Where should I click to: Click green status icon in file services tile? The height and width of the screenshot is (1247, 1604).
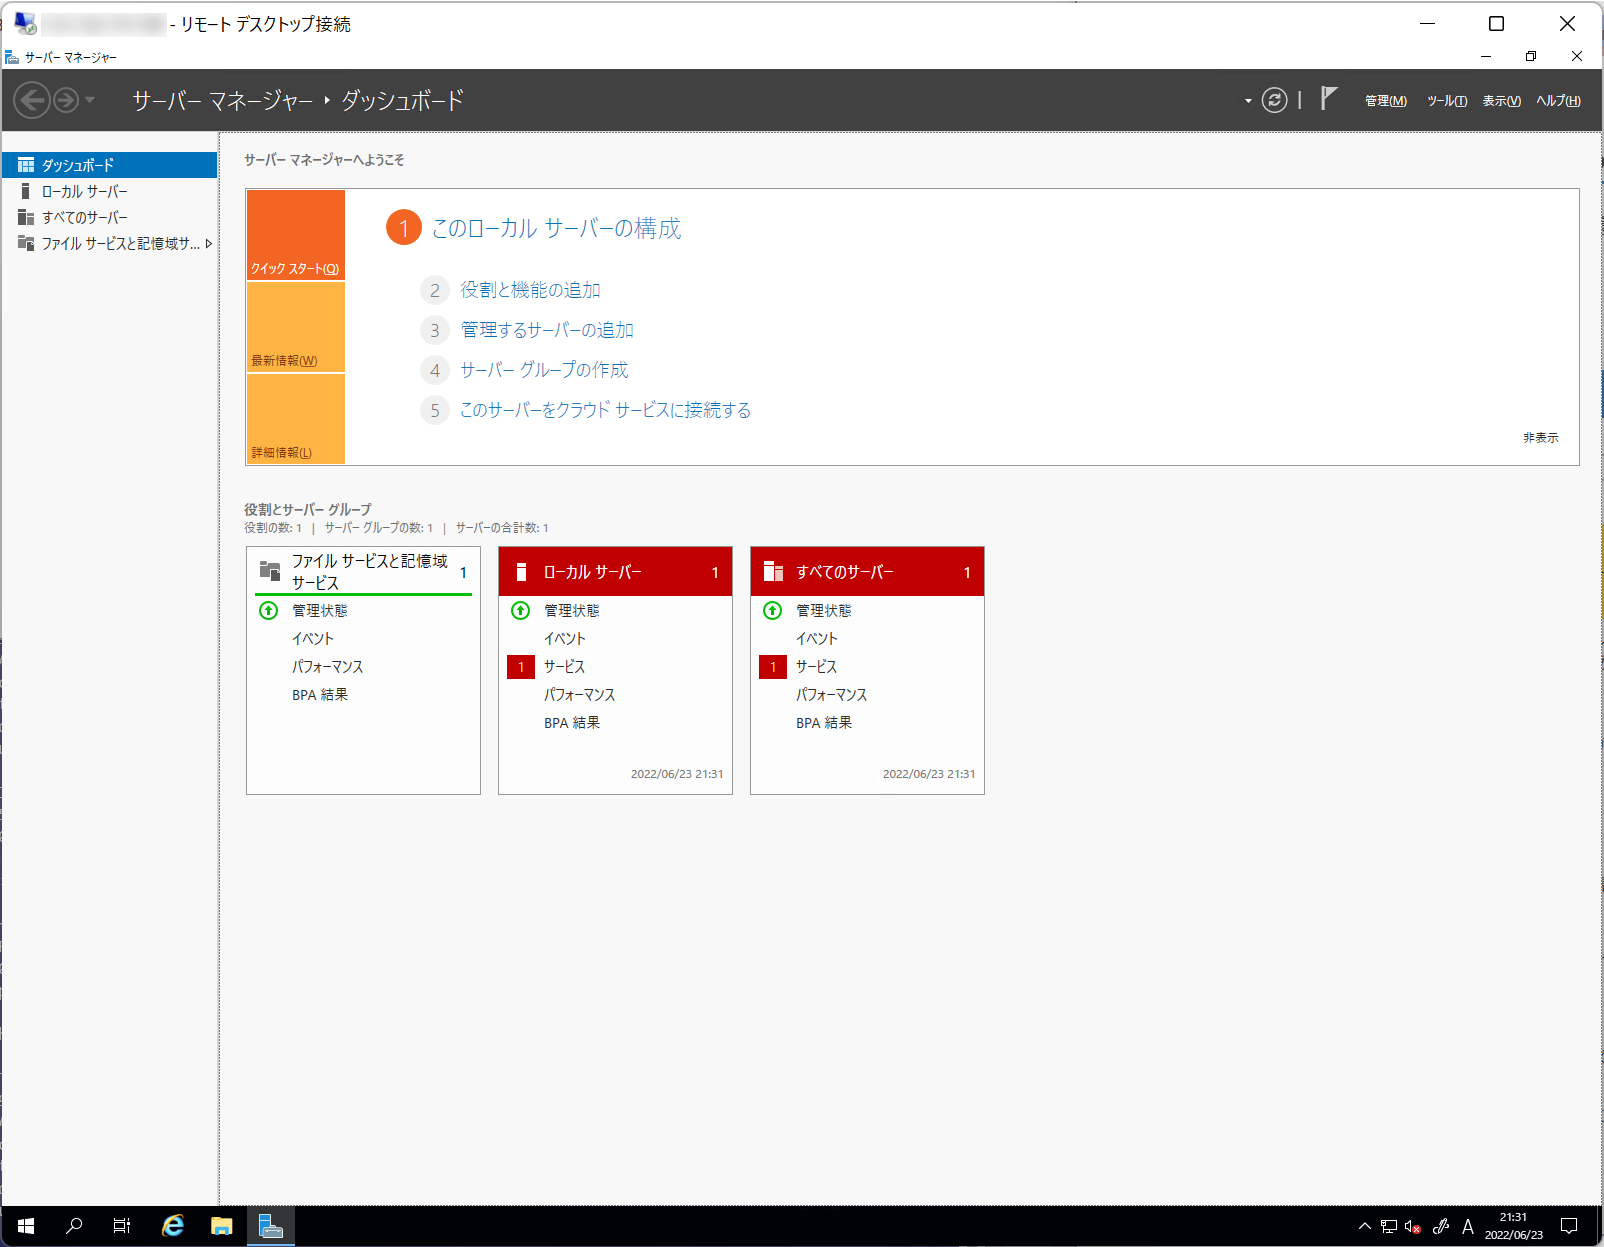click(x=268, y=611)
